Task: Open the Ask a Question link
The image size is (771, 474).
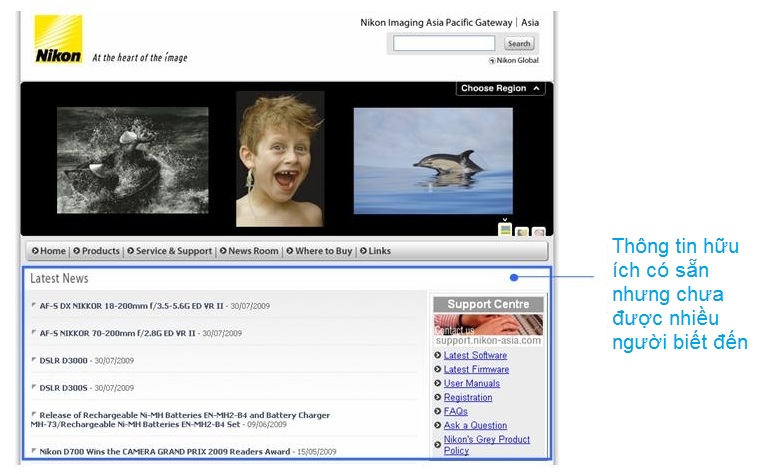Action: point(475,425)
